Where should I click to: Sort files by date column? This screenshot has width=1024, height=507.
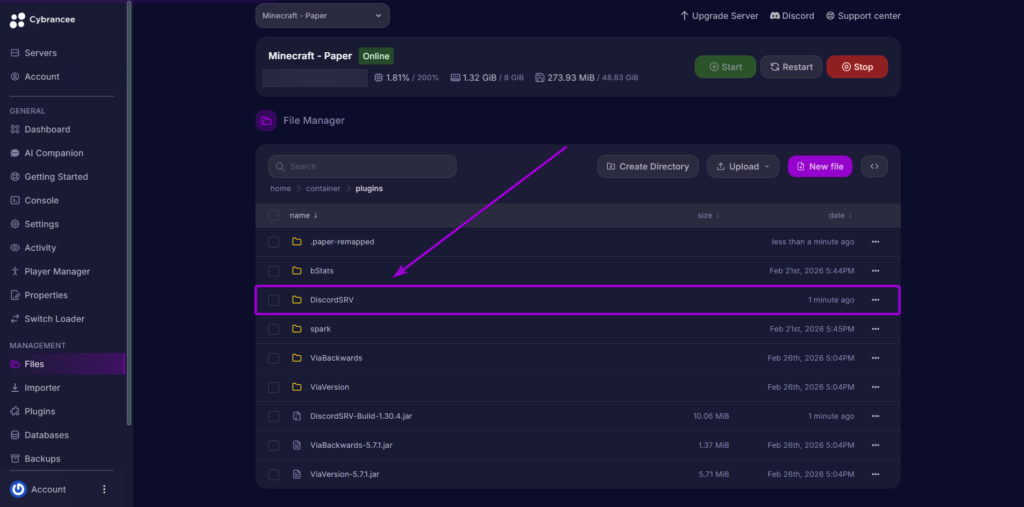pyautogui.click(x=840, y=216)
